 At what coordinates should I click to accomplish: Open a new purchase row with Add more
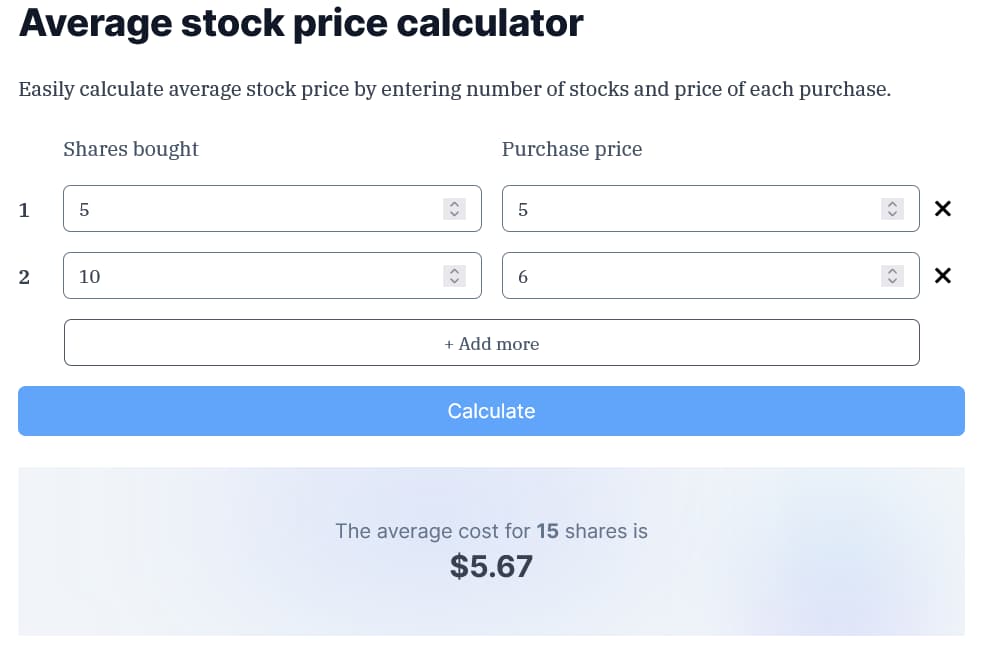coord(491,342)
